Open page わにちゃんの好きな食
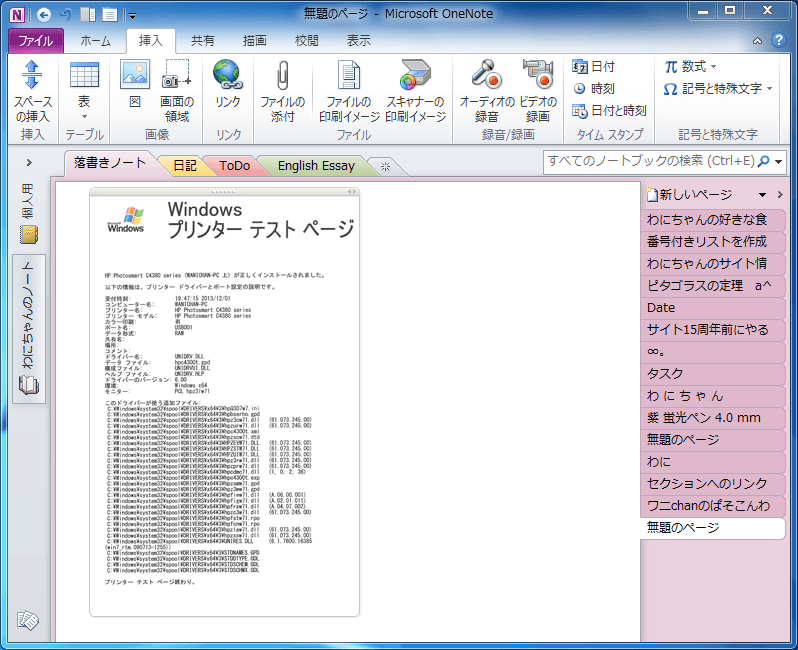The image size is (798, 650). [712, 220]
